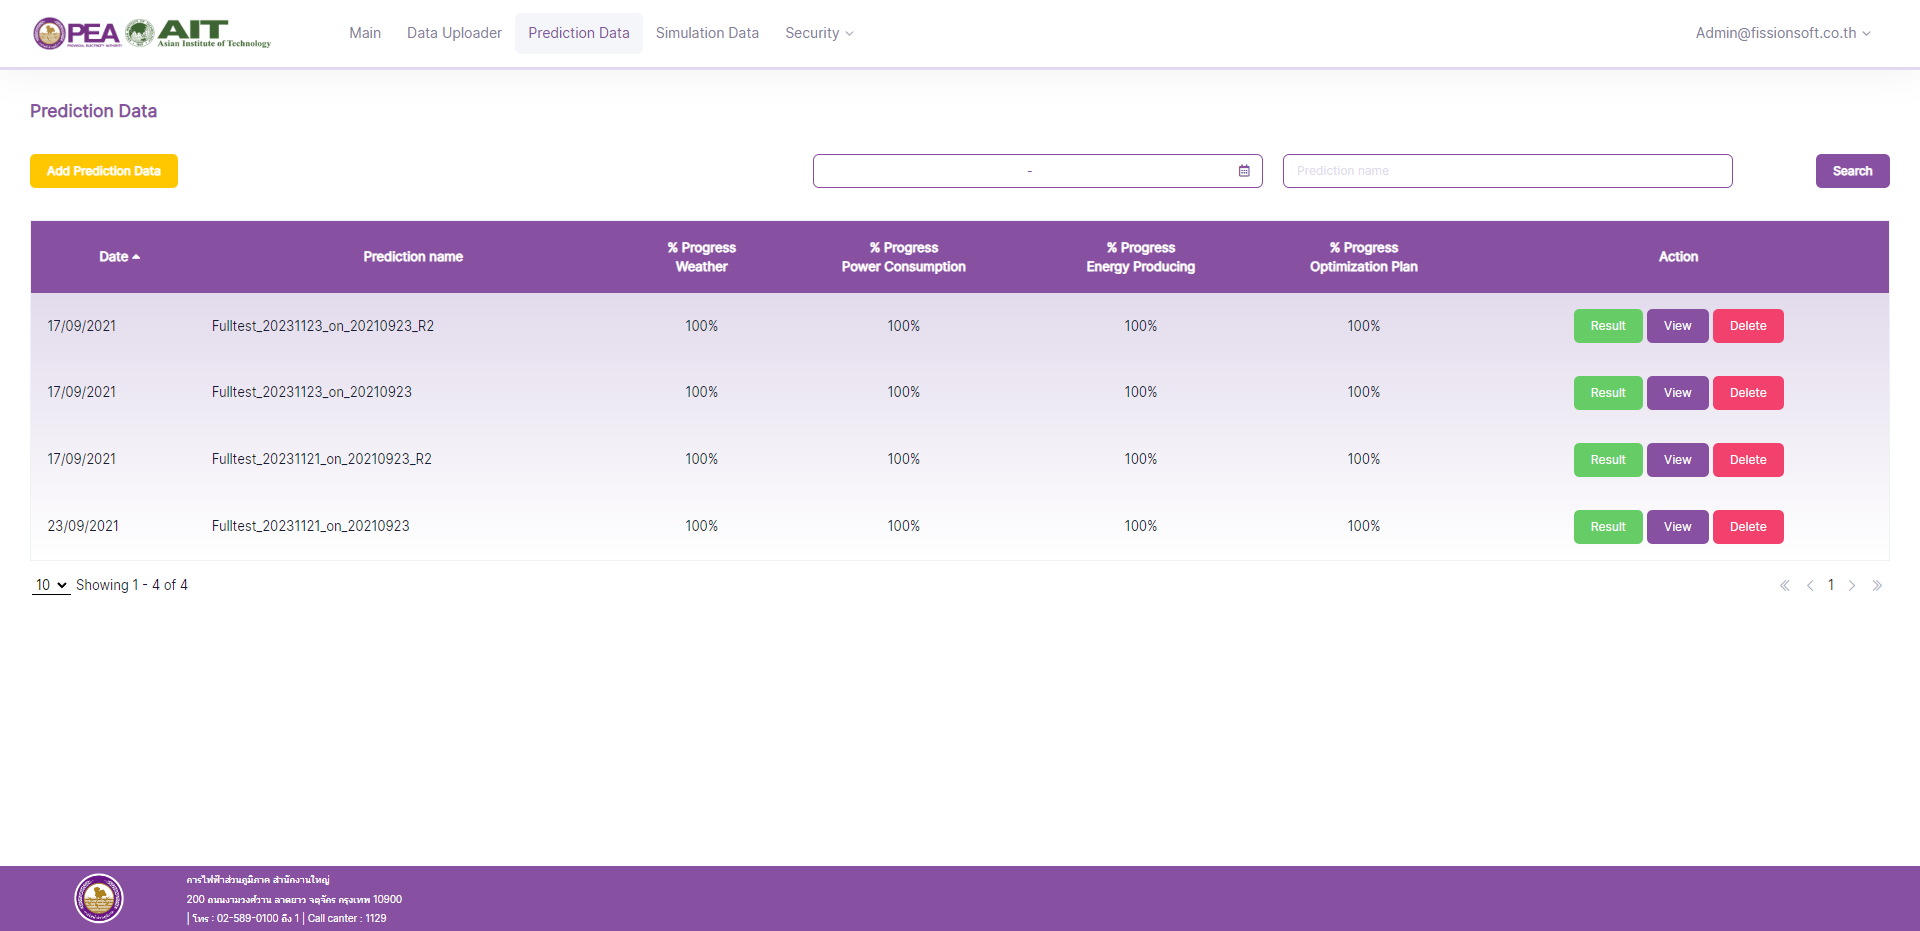Switch to the Simulation Data tab
Screen dimensions: 1920x931
click(707, 33)
